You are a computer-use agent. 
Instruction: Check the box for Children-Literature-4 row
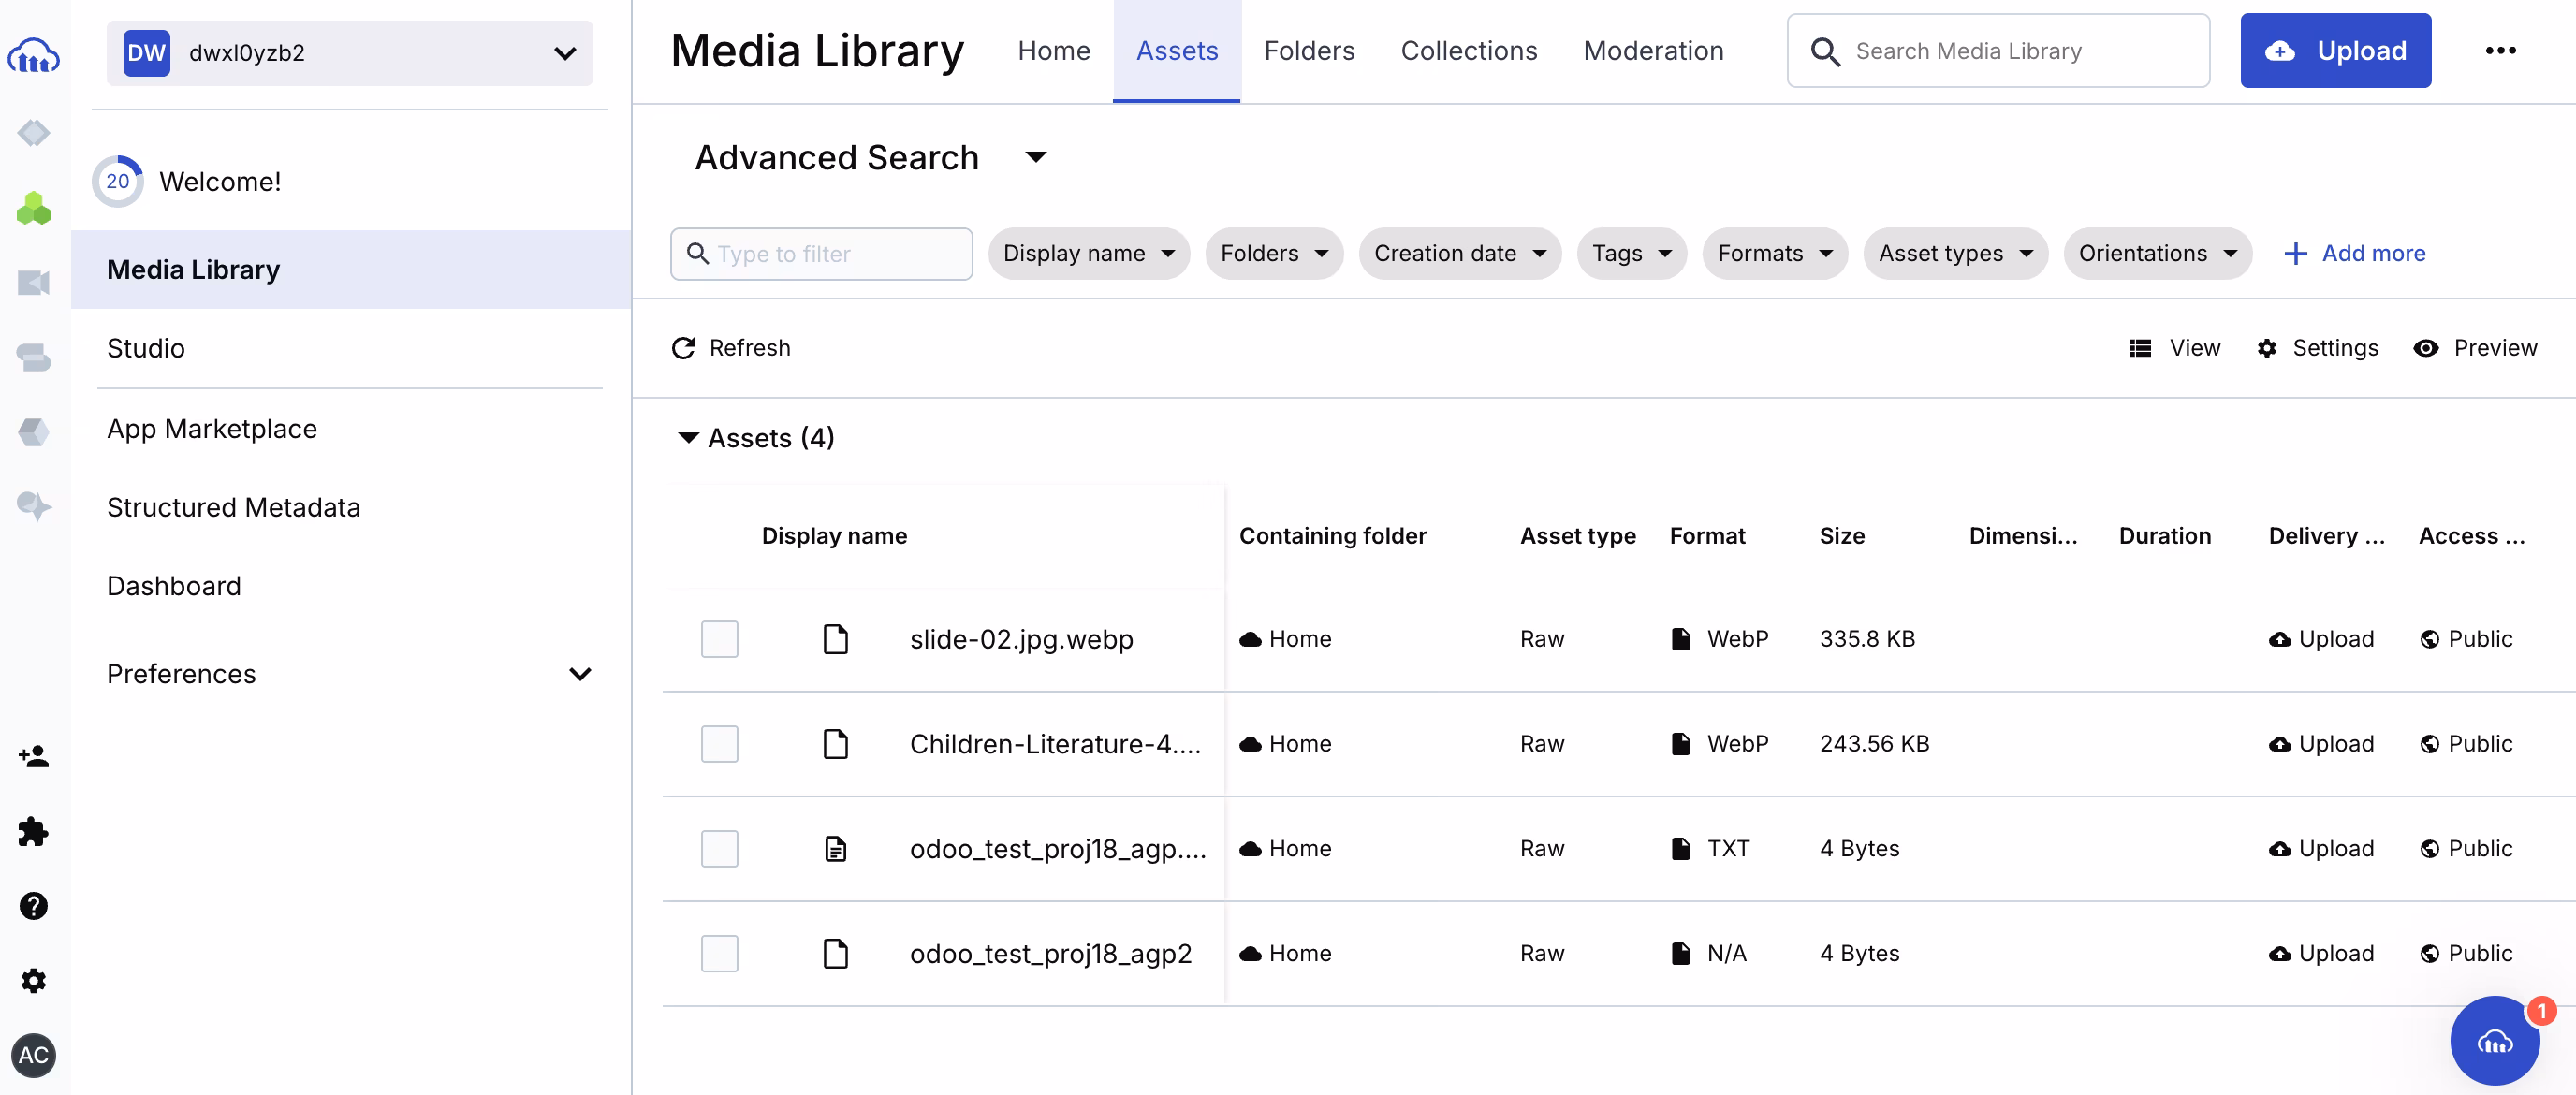click(719, 744)
